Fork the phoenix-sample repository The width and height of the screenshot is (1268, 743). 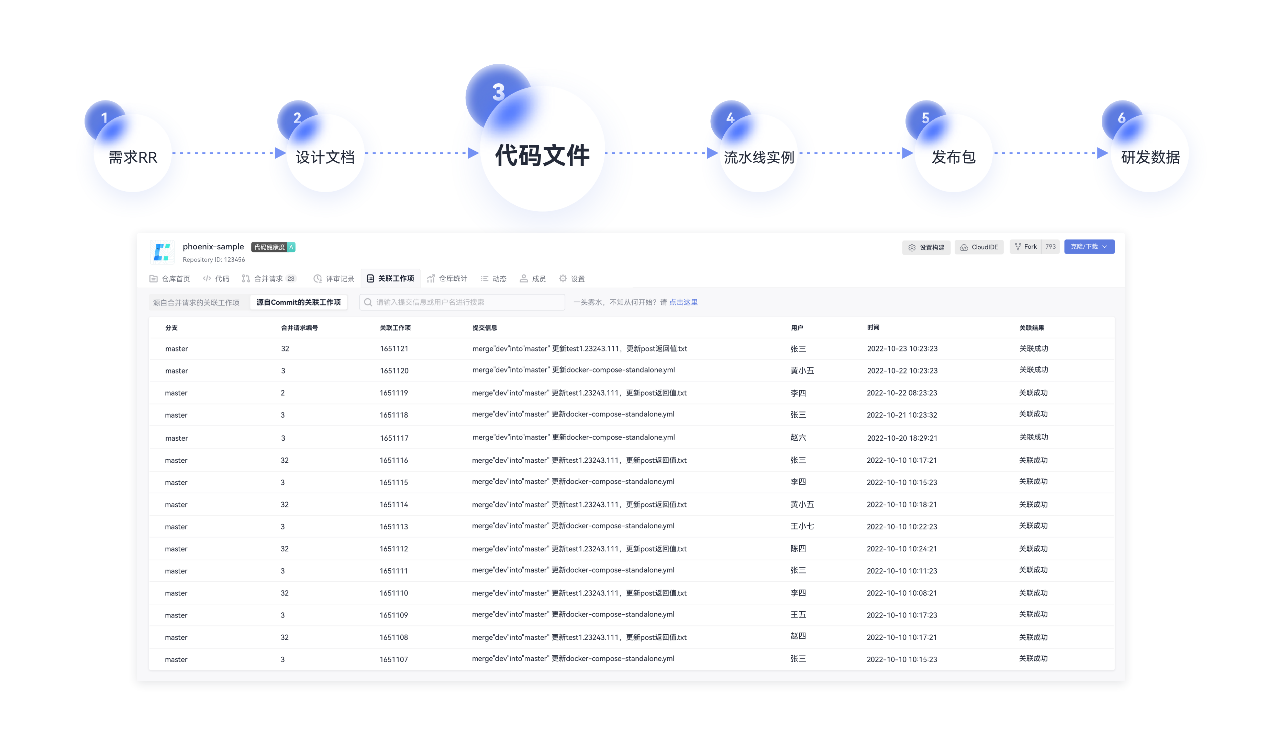[1031, 246]
